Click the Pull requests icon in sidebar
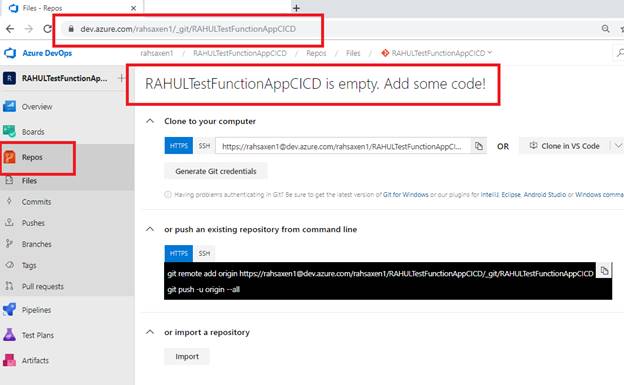 point(10,286)
